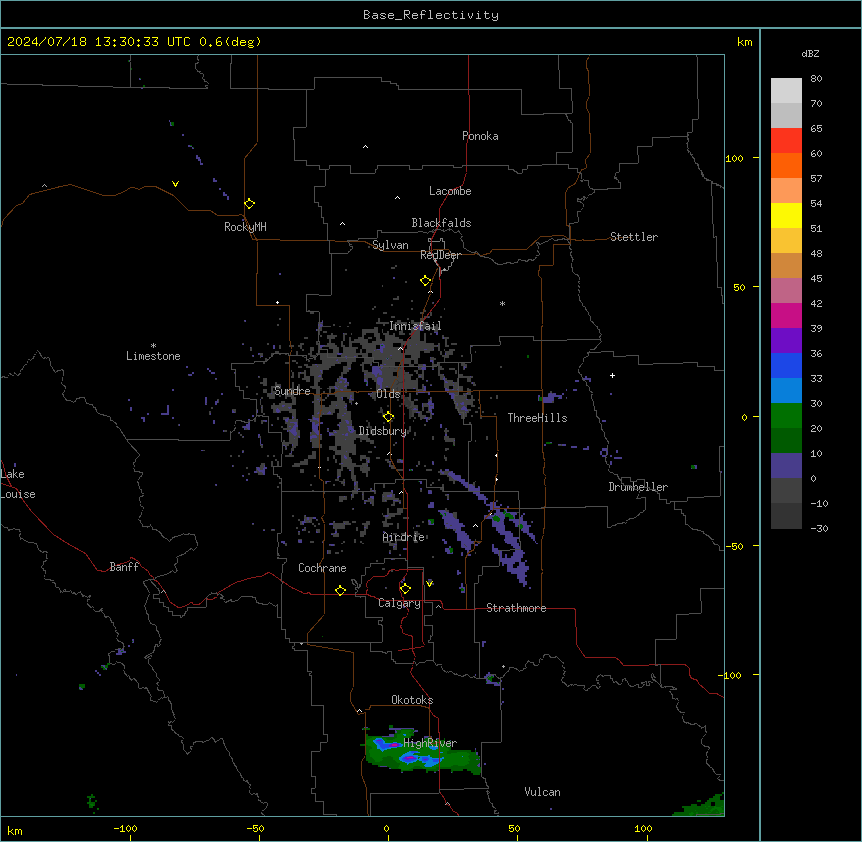Click the Drumheller city label
862x842 pixels.
[x=638, y=487]
